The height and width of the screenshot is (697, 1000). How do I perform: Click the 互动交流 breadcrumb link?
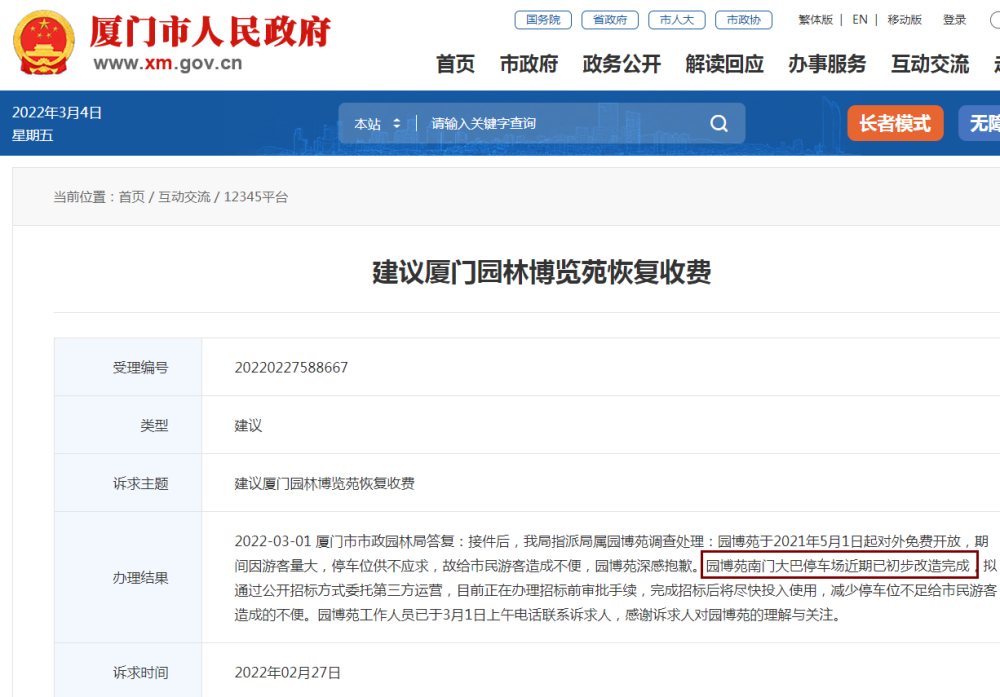click(184, 197)
